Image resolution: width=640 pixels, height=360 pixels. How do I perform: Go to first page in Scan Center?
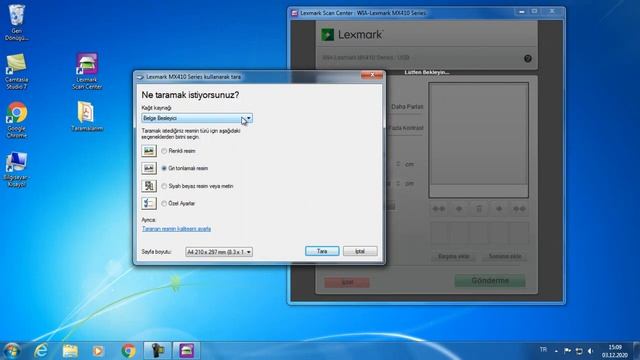439,209
